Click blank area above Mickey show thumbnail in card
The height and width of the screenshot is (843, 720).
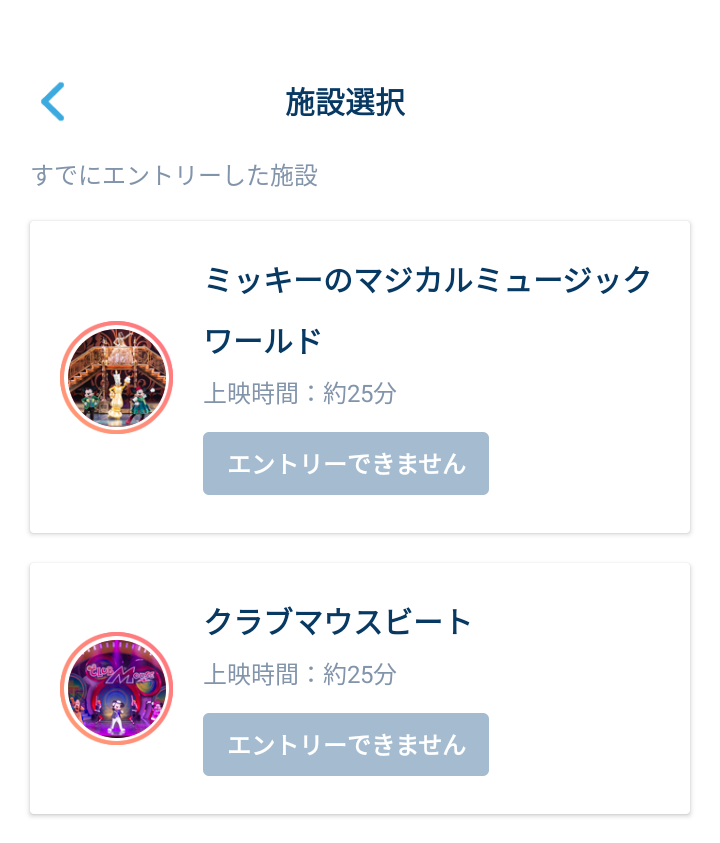[117, 270]
